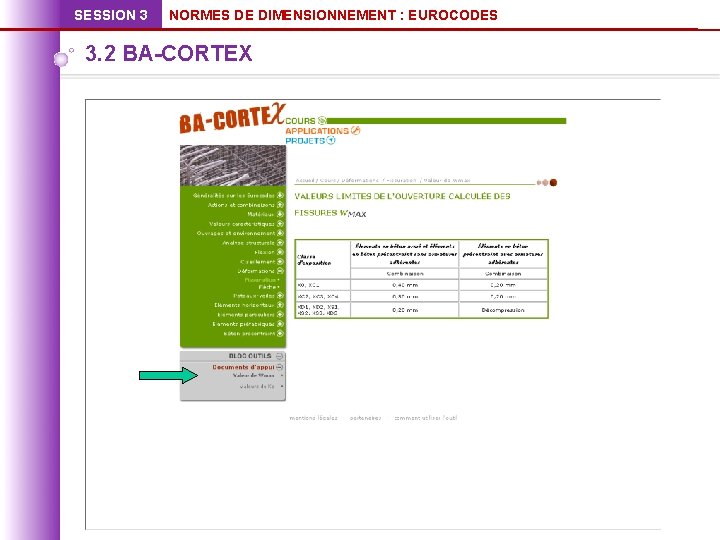Image resolution: width=720 pixels, height=540 pixels.
Task: Expand Béton précontraint arrow icon
Action: click(280, 333)
